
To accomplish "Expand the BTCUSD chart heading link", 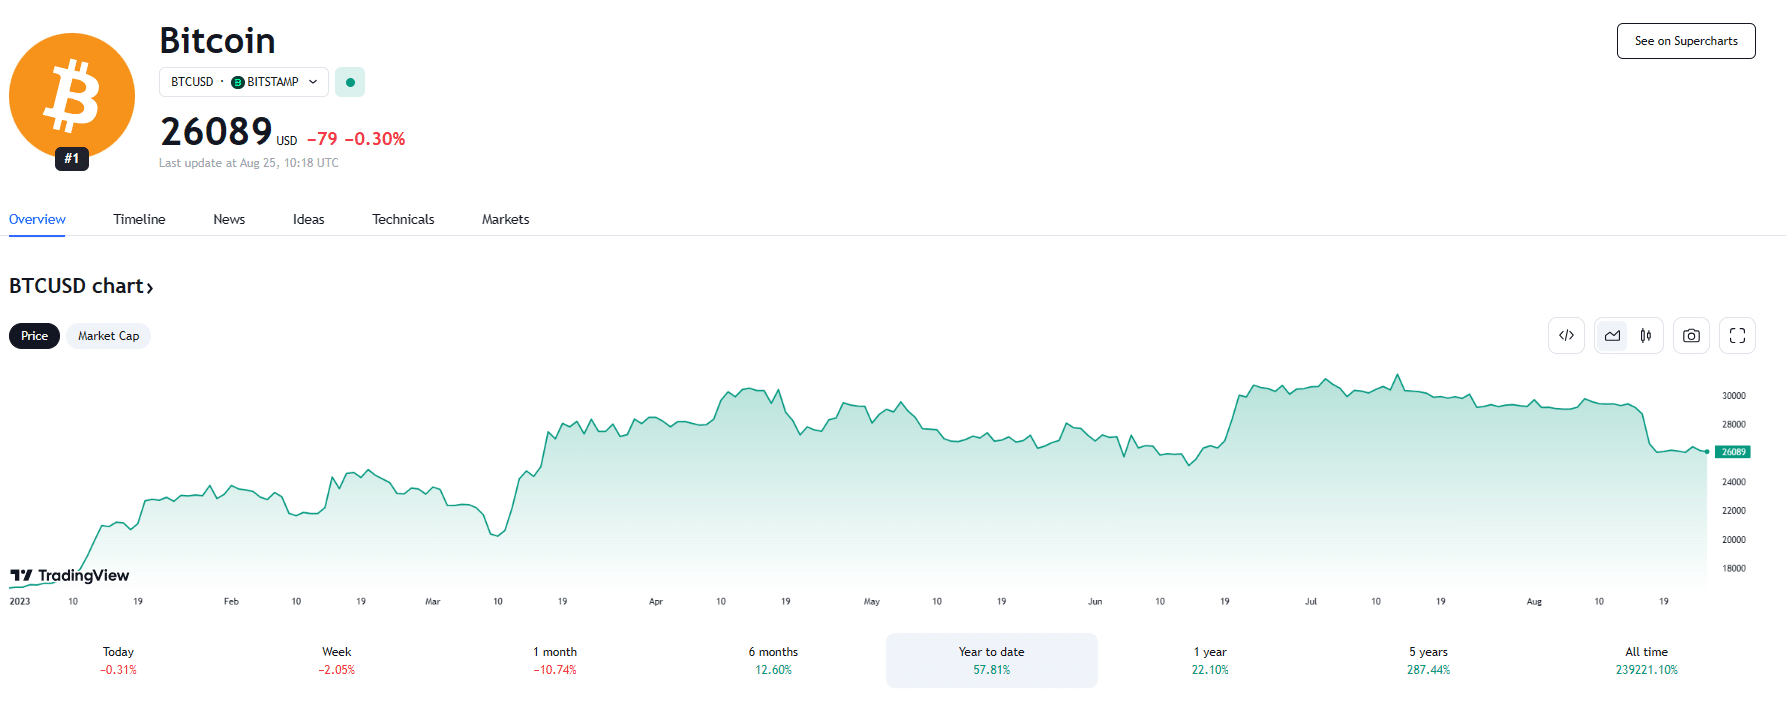I will [81, 286].
